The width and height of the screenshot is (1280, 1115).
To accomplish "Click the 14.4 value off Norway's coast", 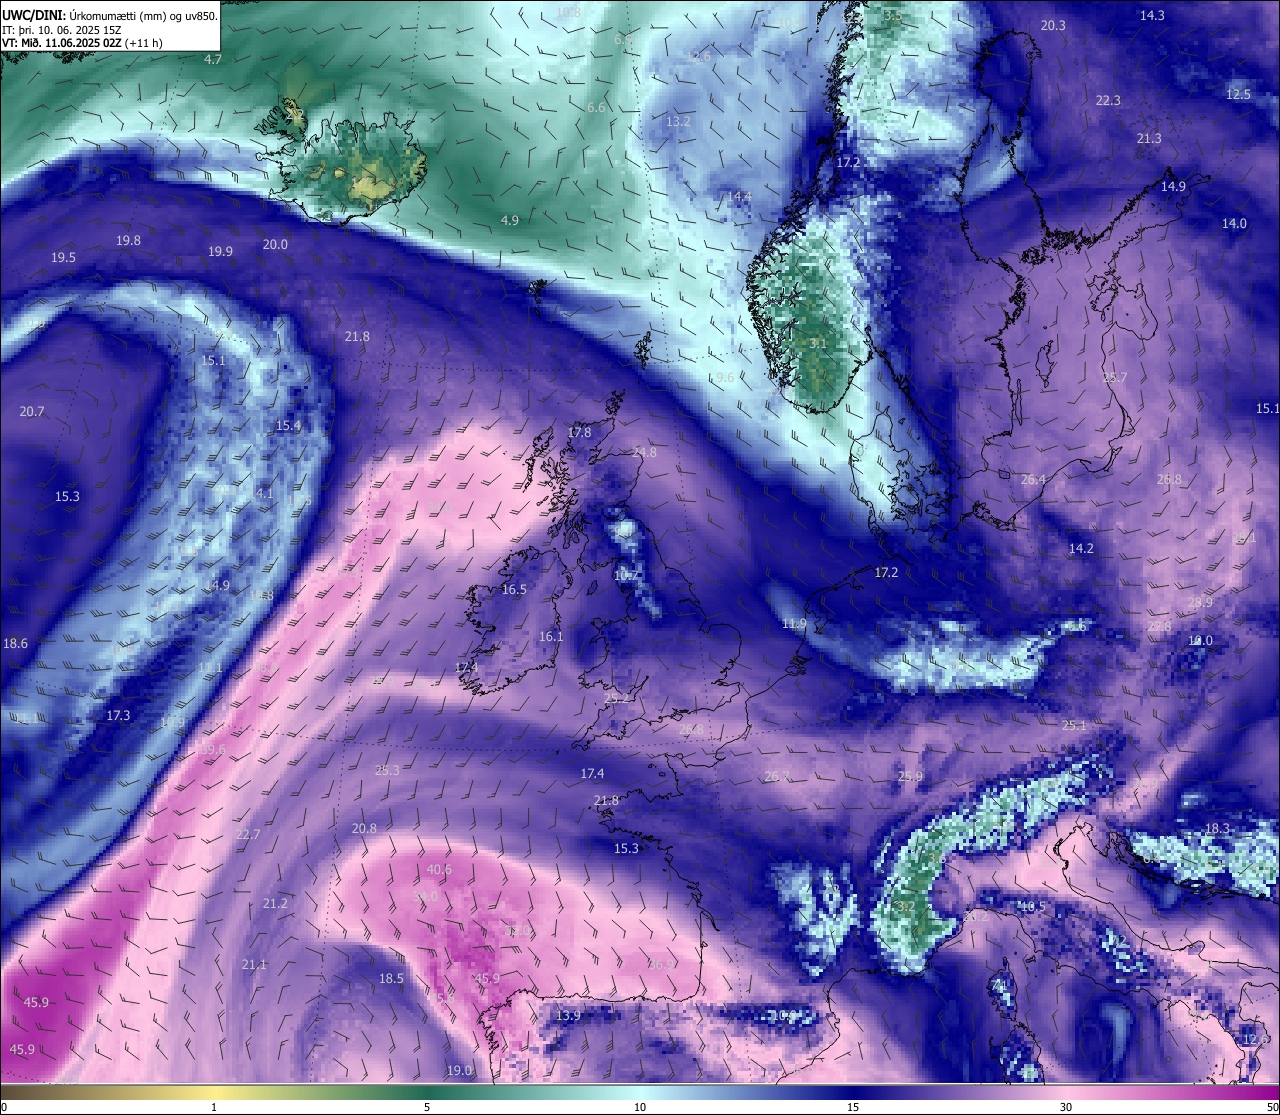I will tap(739, 197).
